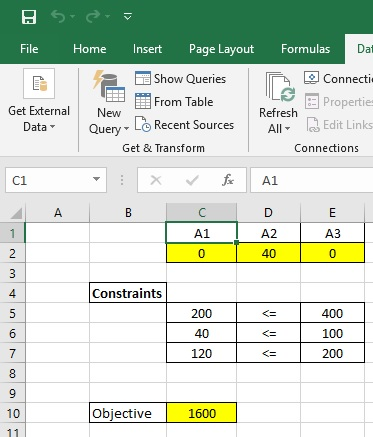373x437 pixels.
Task: Click the formula bar showing A1
Action: pyautogui.click(x=312, y=180)
